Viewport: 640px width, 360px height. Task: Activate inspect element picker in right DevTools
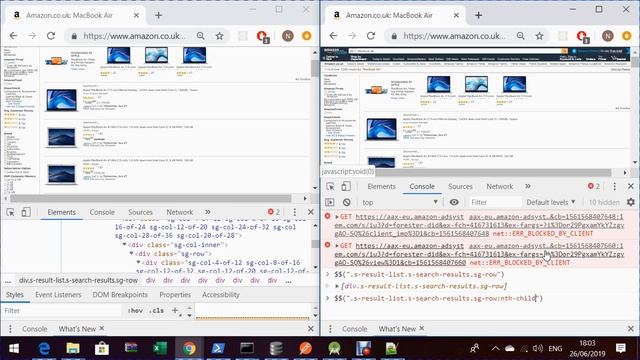pyautogui.click(x=330, y=187)
